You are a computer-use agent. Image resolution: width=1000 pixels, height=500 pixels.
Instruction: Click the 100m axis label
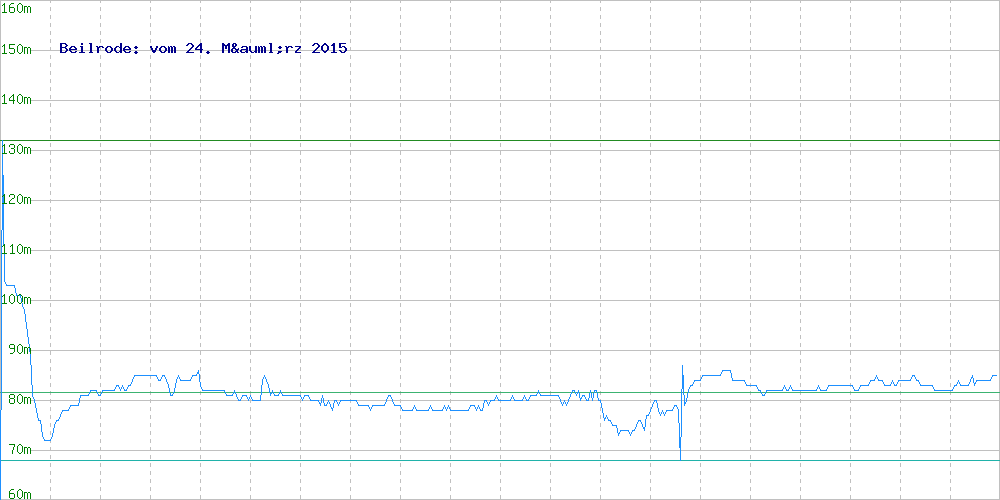click(x=17, y=300)
